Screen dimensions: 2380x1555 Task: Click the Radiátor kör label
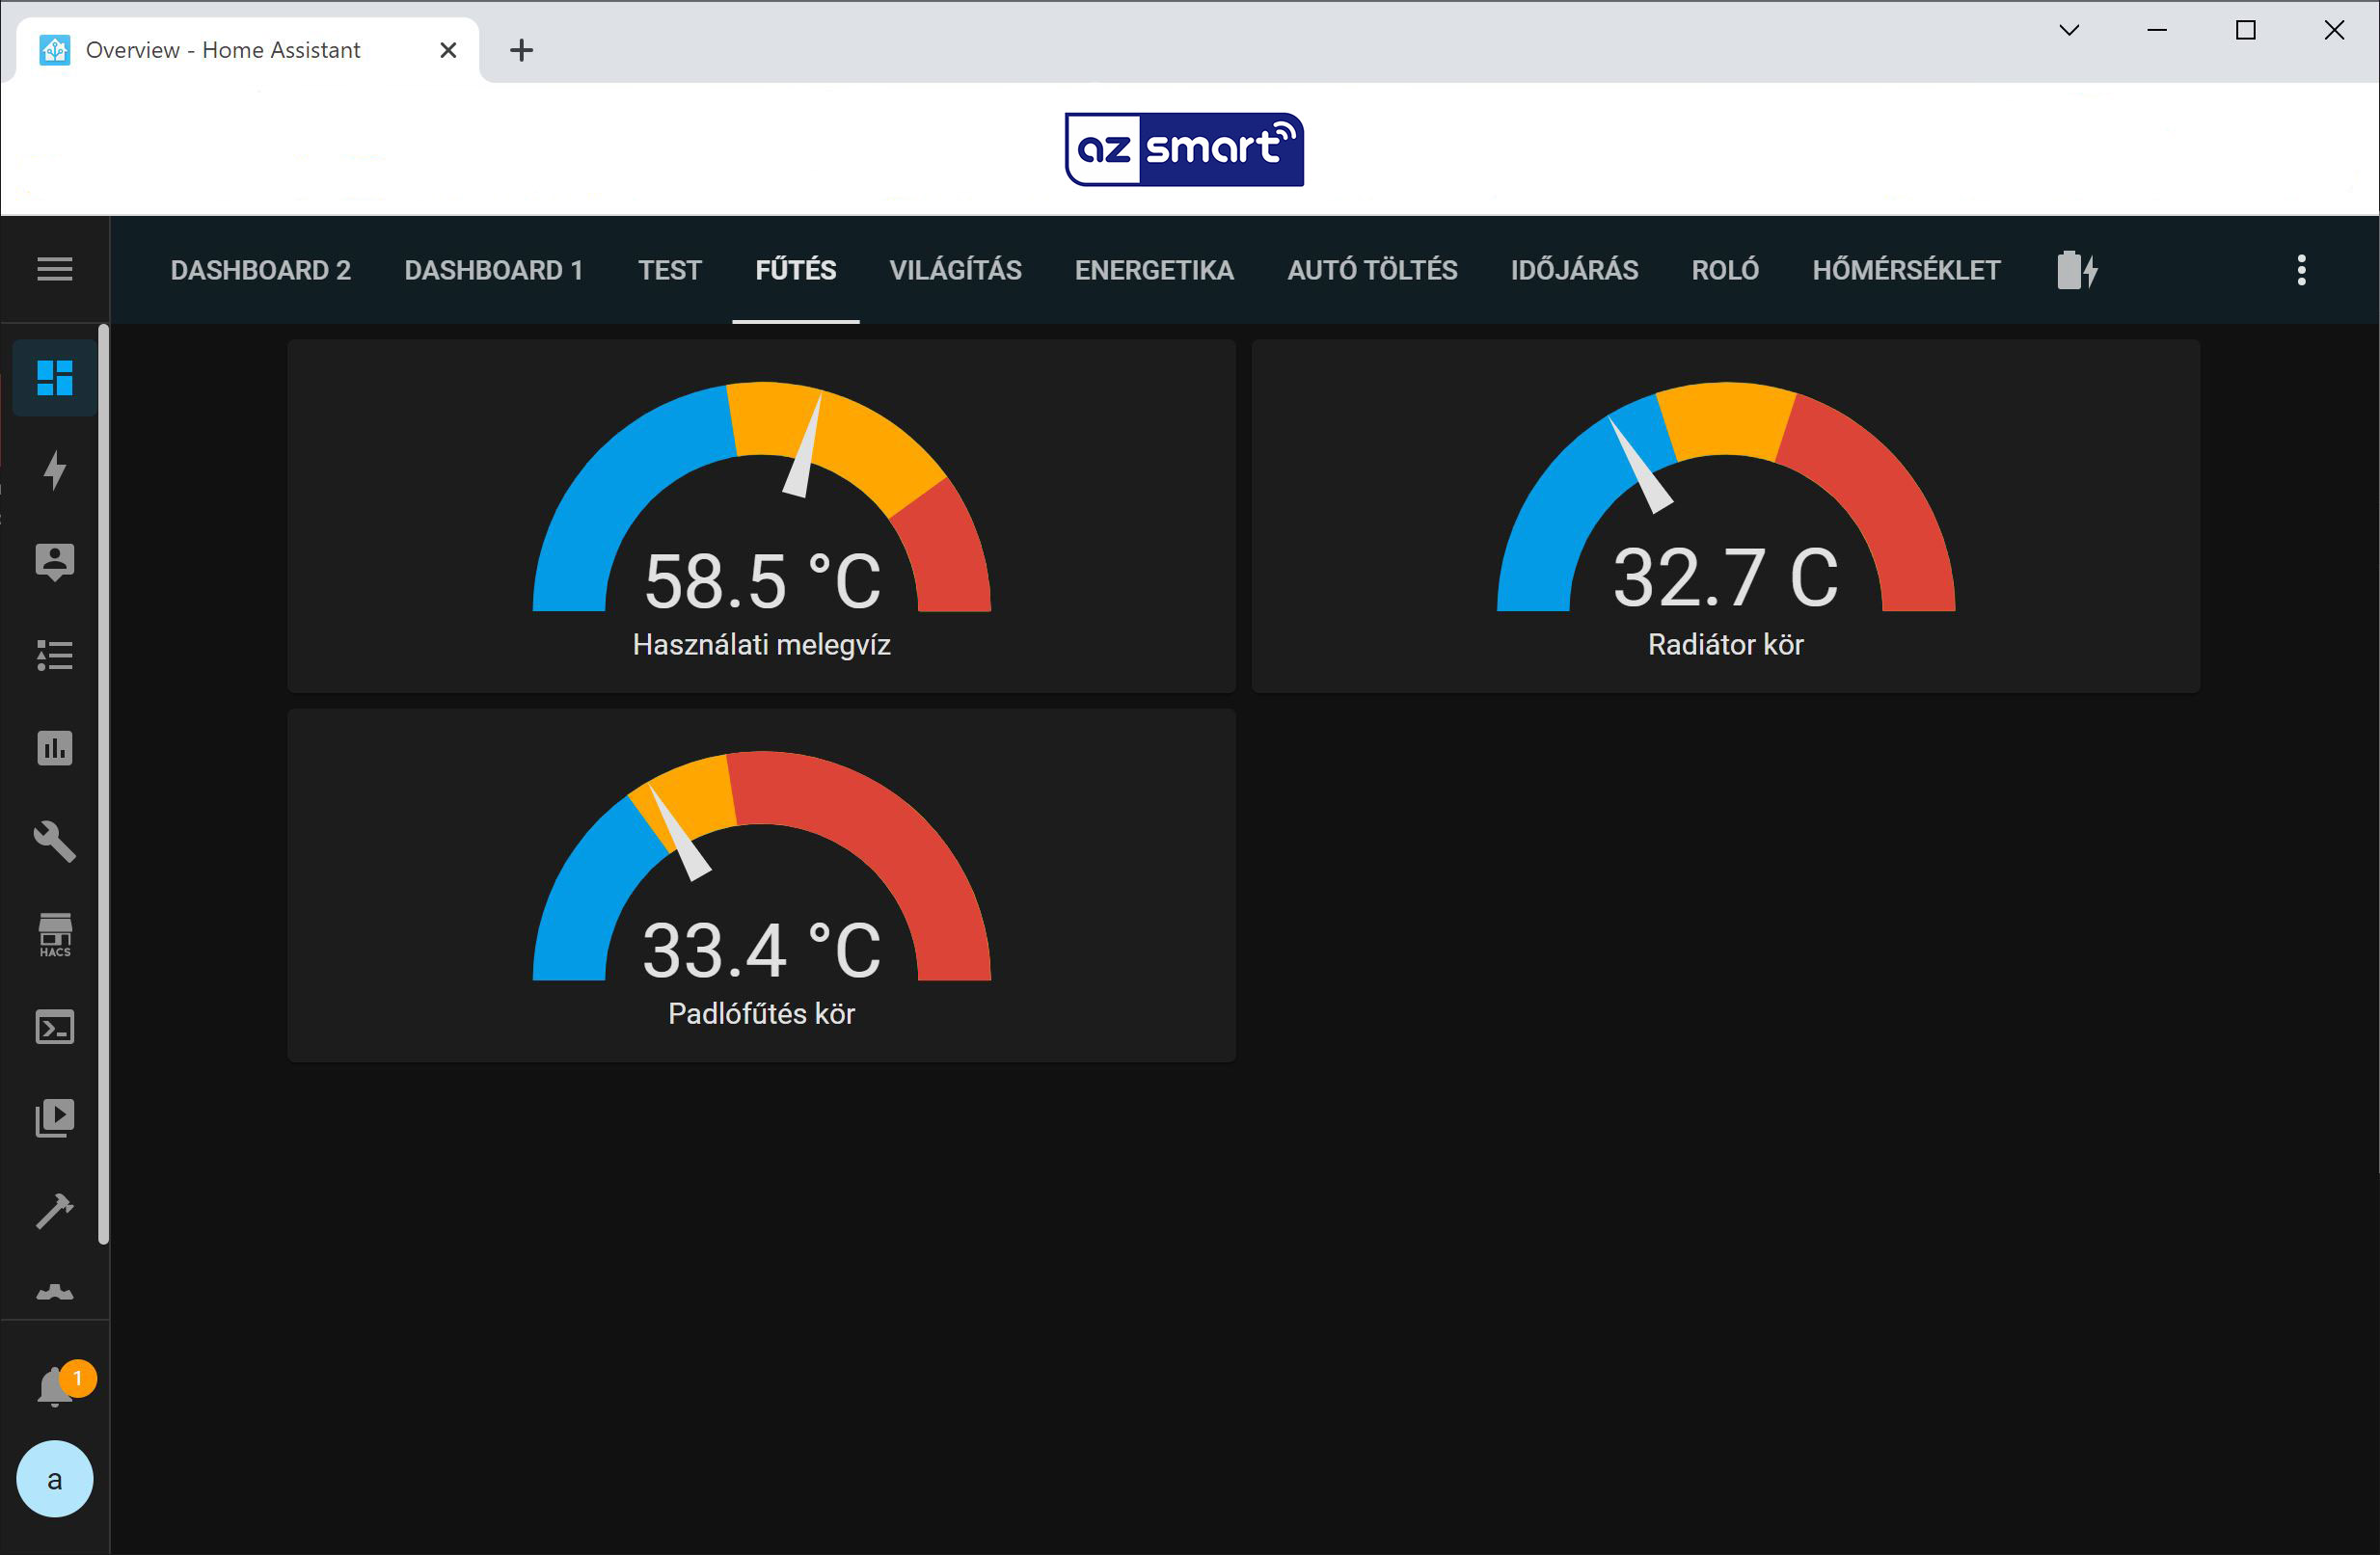click(1726, 645)
